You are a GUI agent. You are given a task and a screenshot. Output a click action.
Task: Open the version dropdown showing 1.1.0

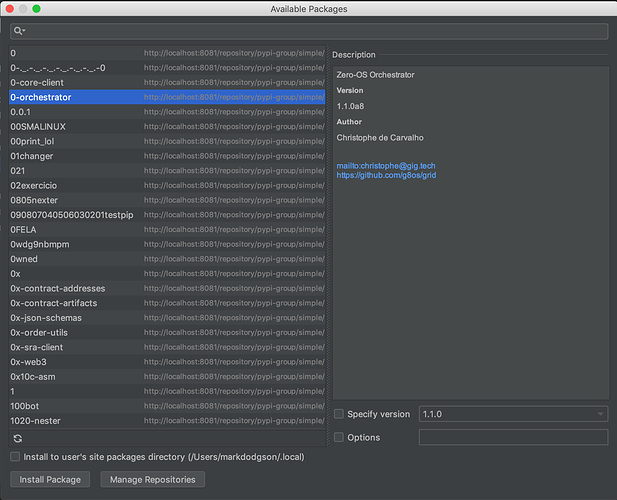[513, 414]
